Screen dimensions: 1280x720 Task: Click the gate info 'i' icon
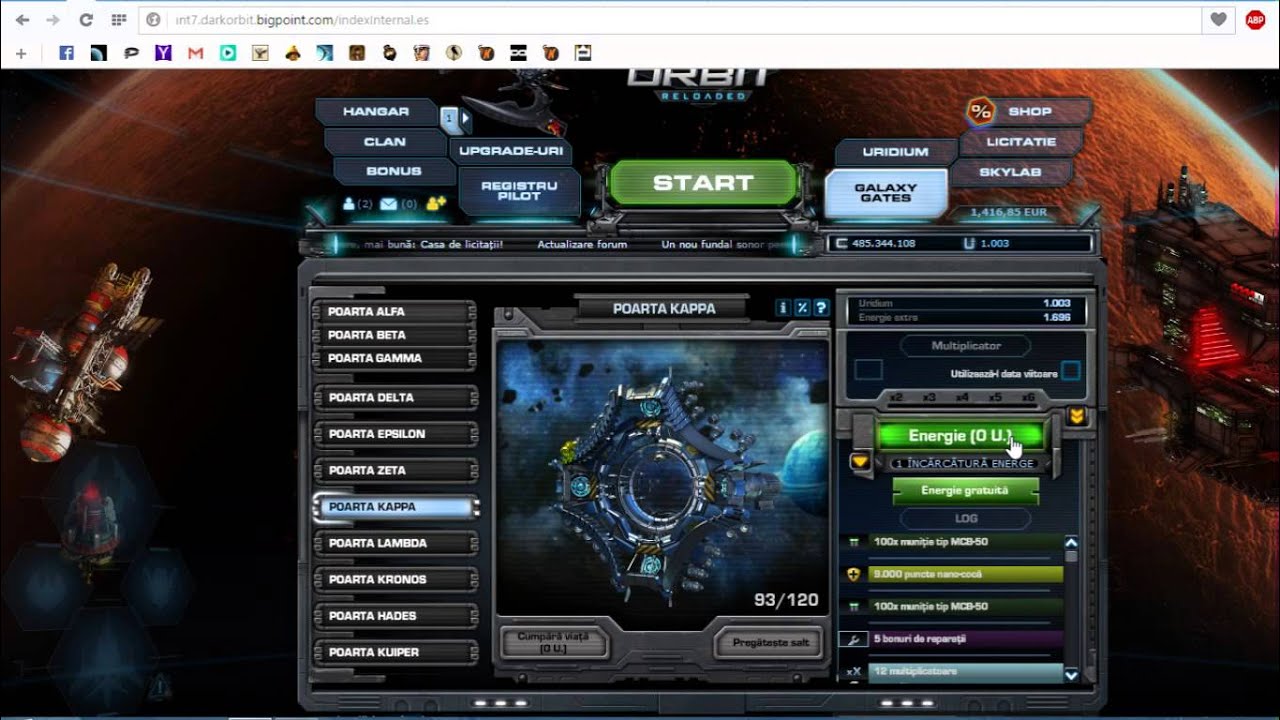pos(784,308)
